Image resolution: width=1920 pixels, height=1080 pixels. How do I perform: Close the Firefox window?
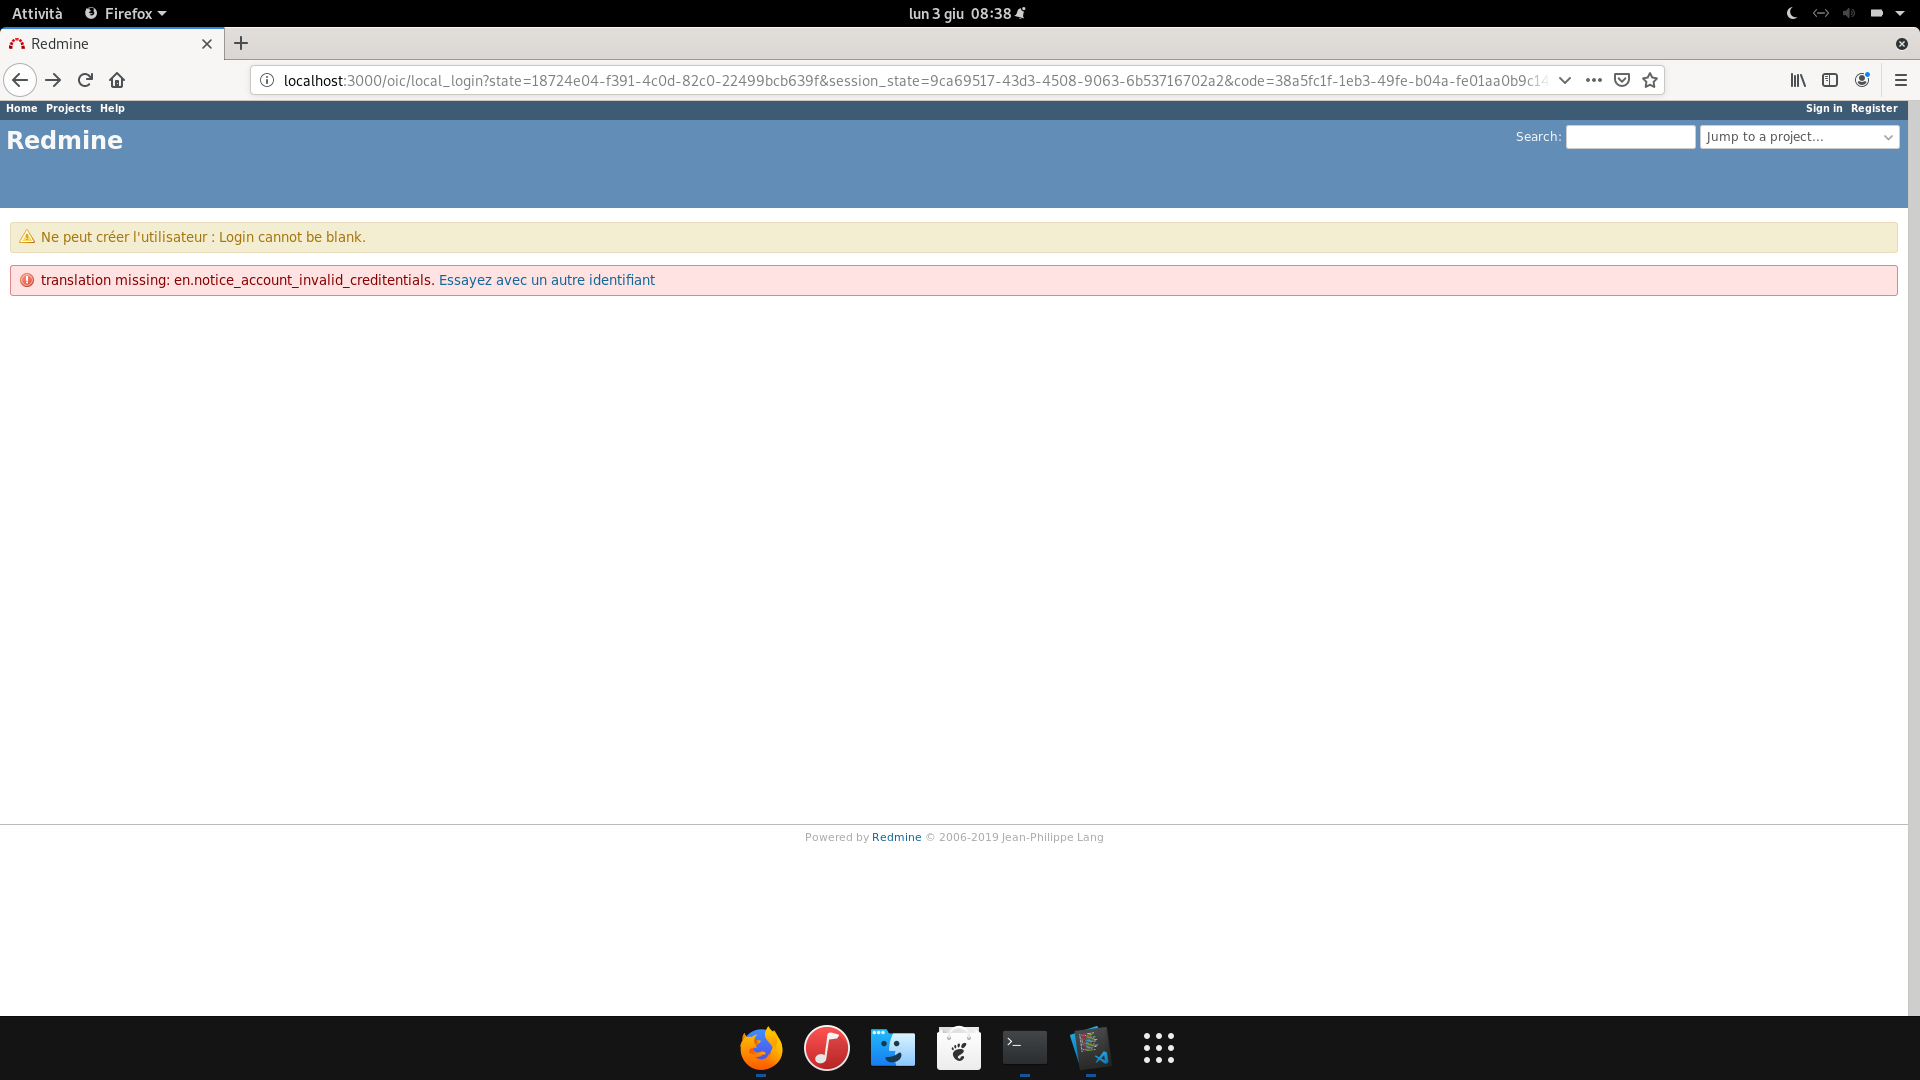(x=1902, y=43)
